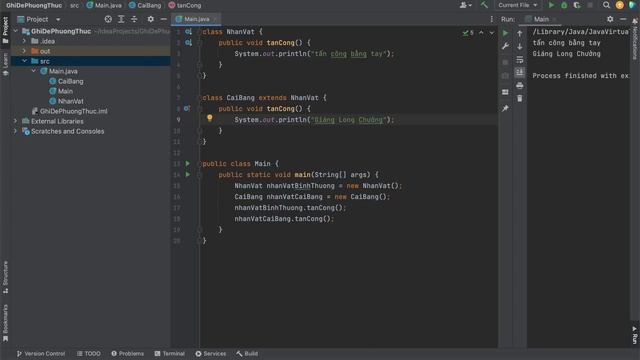Image resolution: width=640 pixels, height=360 pixels.
Task: Click overriding-method gutter icon on line 8
Action: (187, 109)
